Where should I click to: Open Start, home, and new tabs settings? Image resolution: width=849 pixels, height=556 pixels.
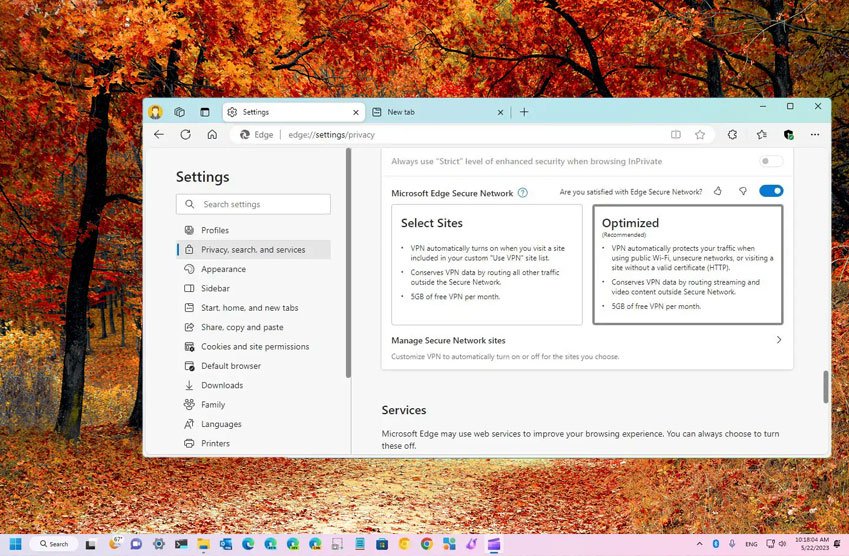tap(249, 308)
